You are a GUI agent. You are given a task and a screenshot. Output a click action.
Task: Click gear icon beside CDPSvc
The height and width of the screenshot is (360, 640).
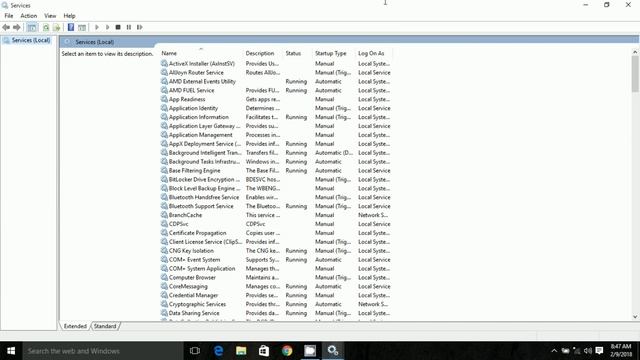[164, 224]
